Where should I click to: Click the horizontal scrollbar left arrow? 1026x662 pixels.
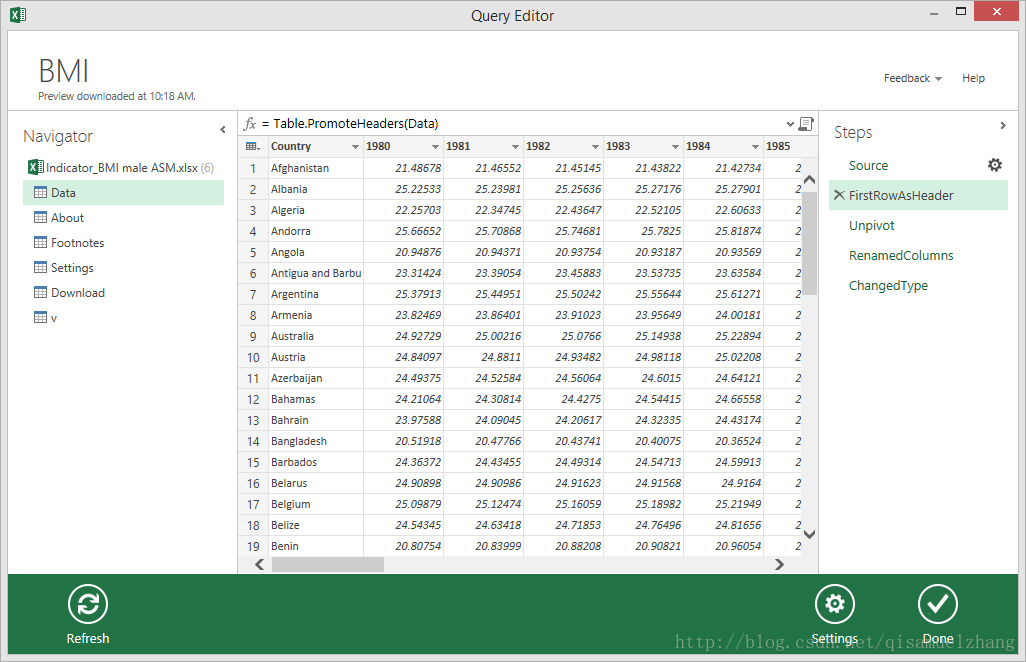click(260, 564)
